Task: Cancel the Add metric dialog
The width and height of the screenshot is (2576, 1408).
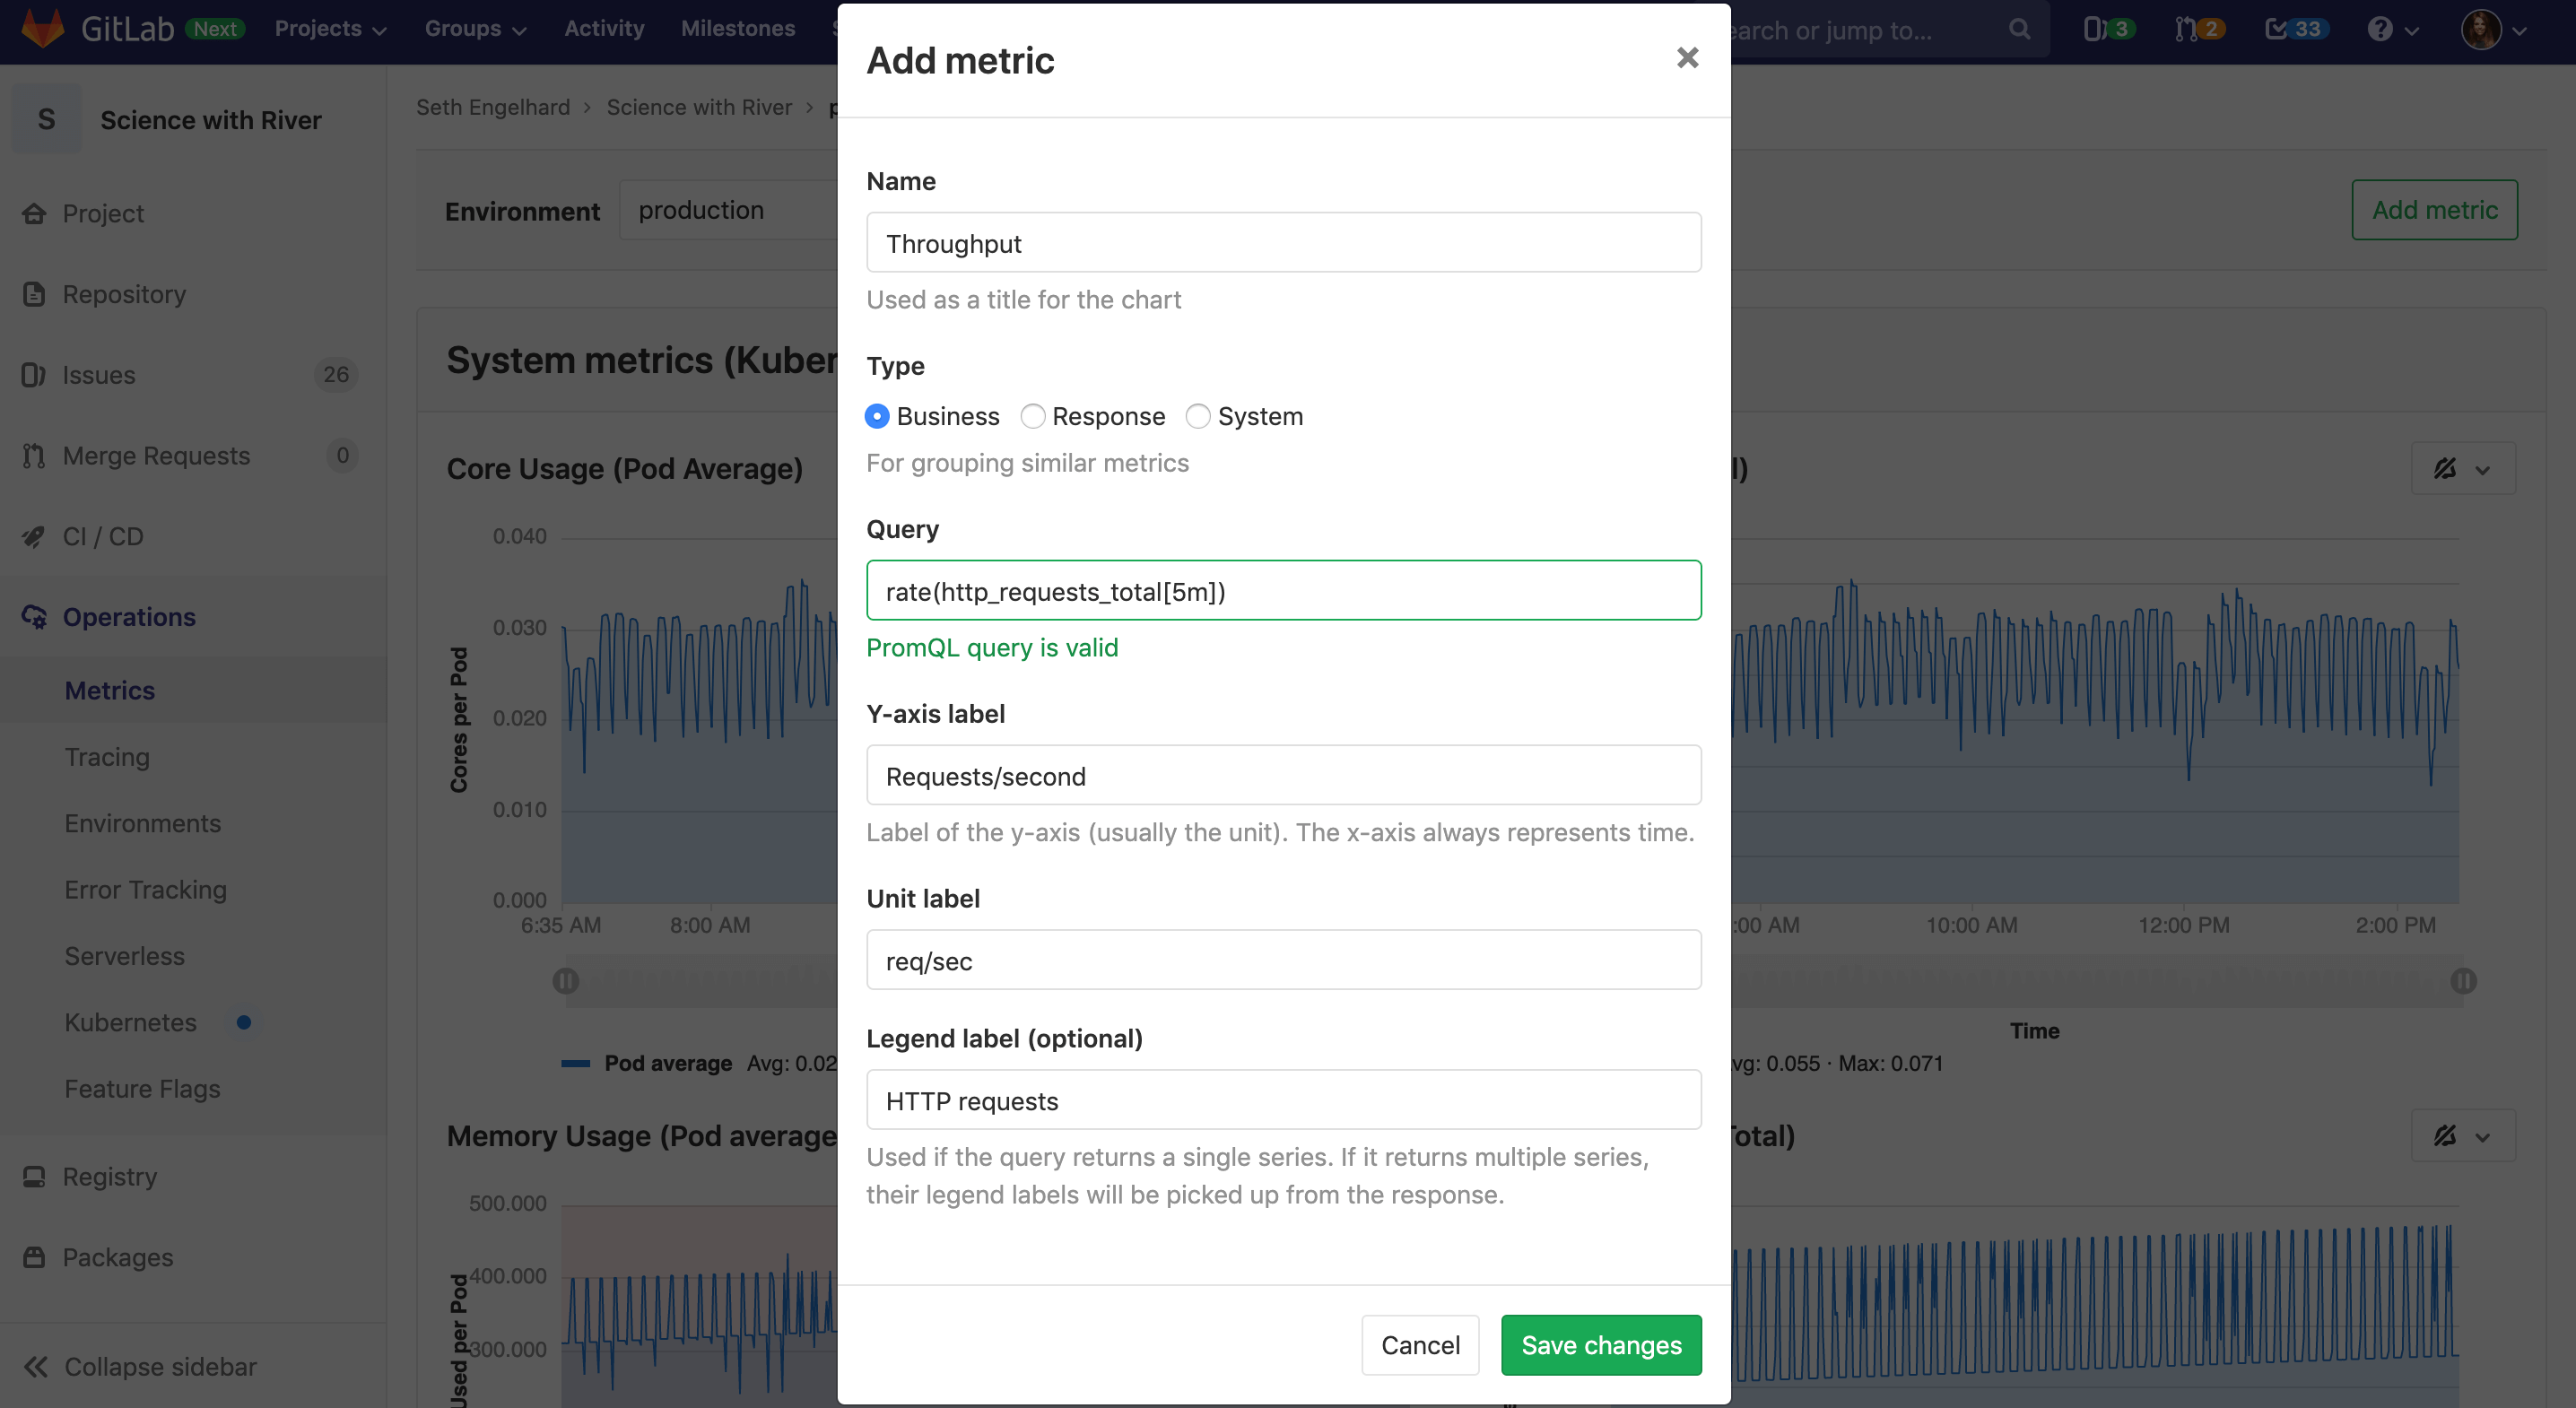Action: (1420, 1345)
